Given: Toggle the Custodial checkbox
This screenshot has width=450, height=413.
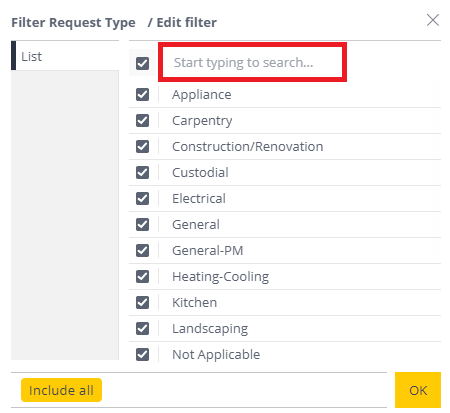Looking at the screenshot, I should pos(142,172).
